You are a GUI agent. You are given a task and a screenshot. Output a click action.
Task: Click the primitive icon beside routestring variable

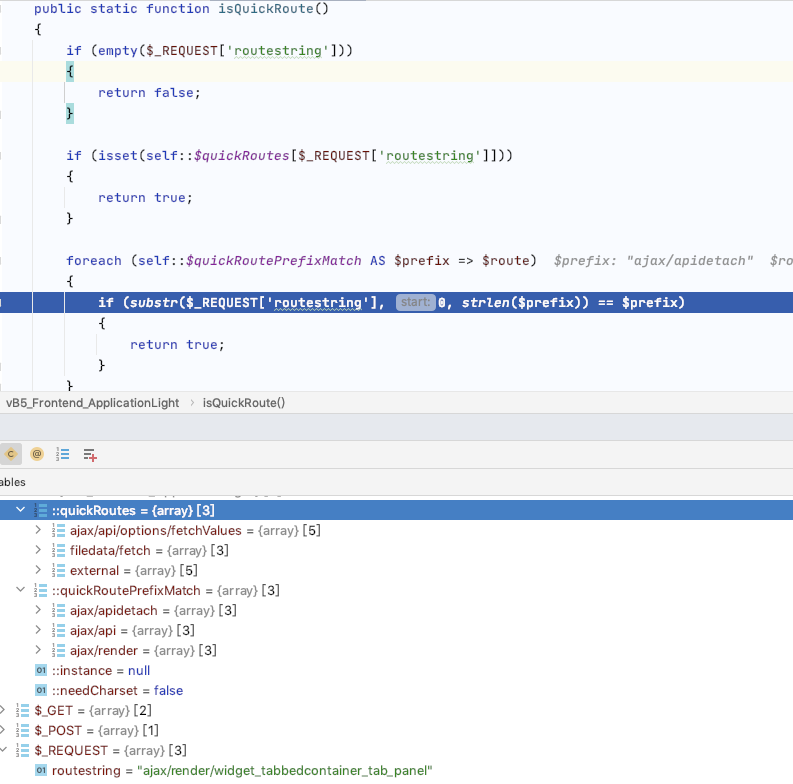[41, 770]
